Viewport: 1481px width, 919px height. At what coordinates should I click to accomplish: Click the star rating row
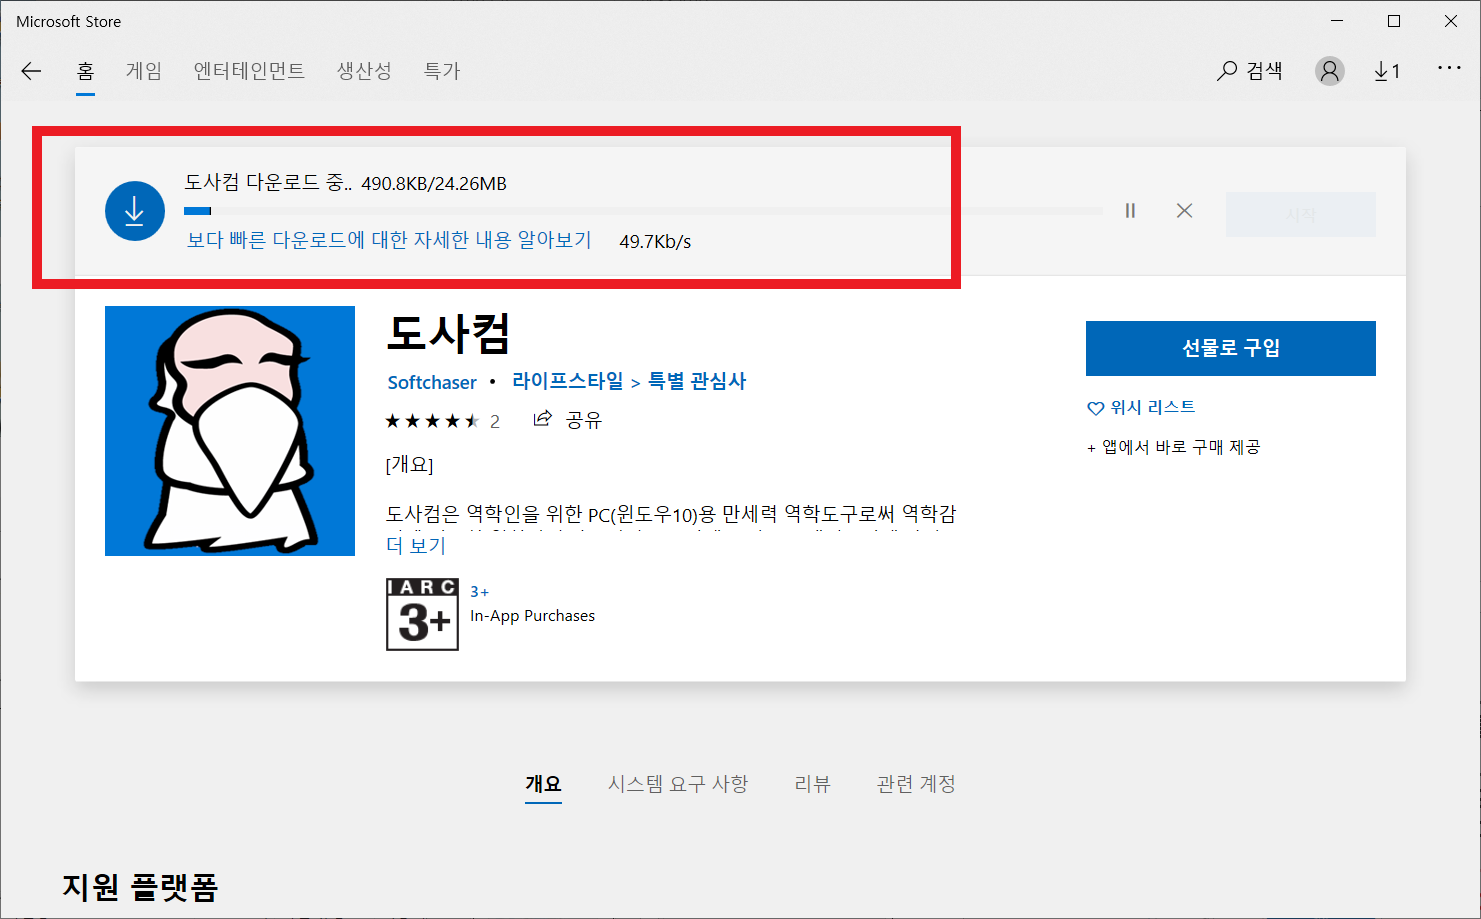432,421
